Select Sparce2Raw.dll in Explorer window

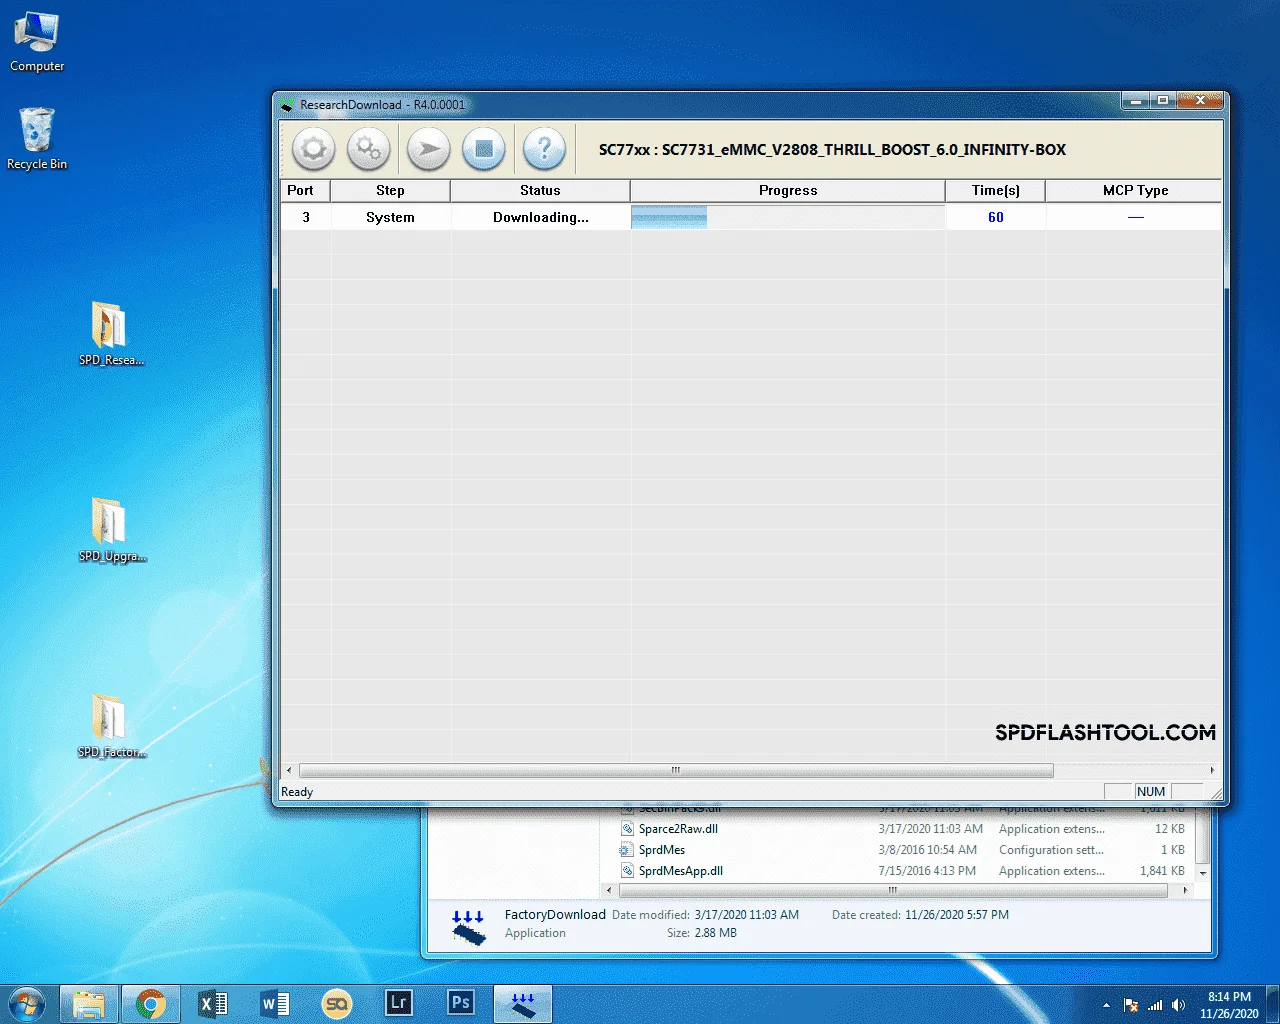[x=678, y=829]
